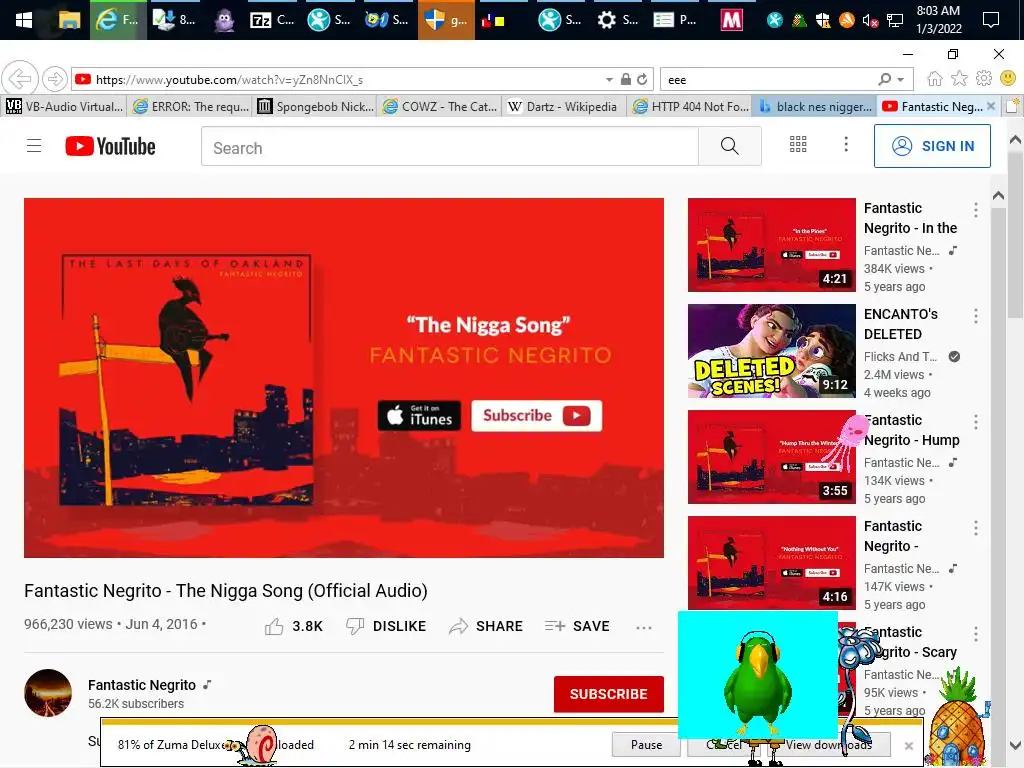Expand the address bar autocomplete dropdown
Image resolution: width=1024 pixels, height=768 pixels.
609,80
